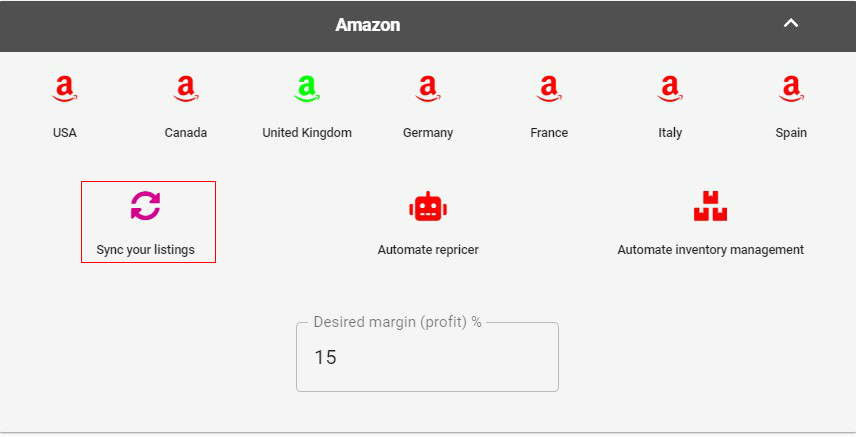The image size is (856, 437).
Task: Click the "Germany" text label
Action: [x=428, y=133]
